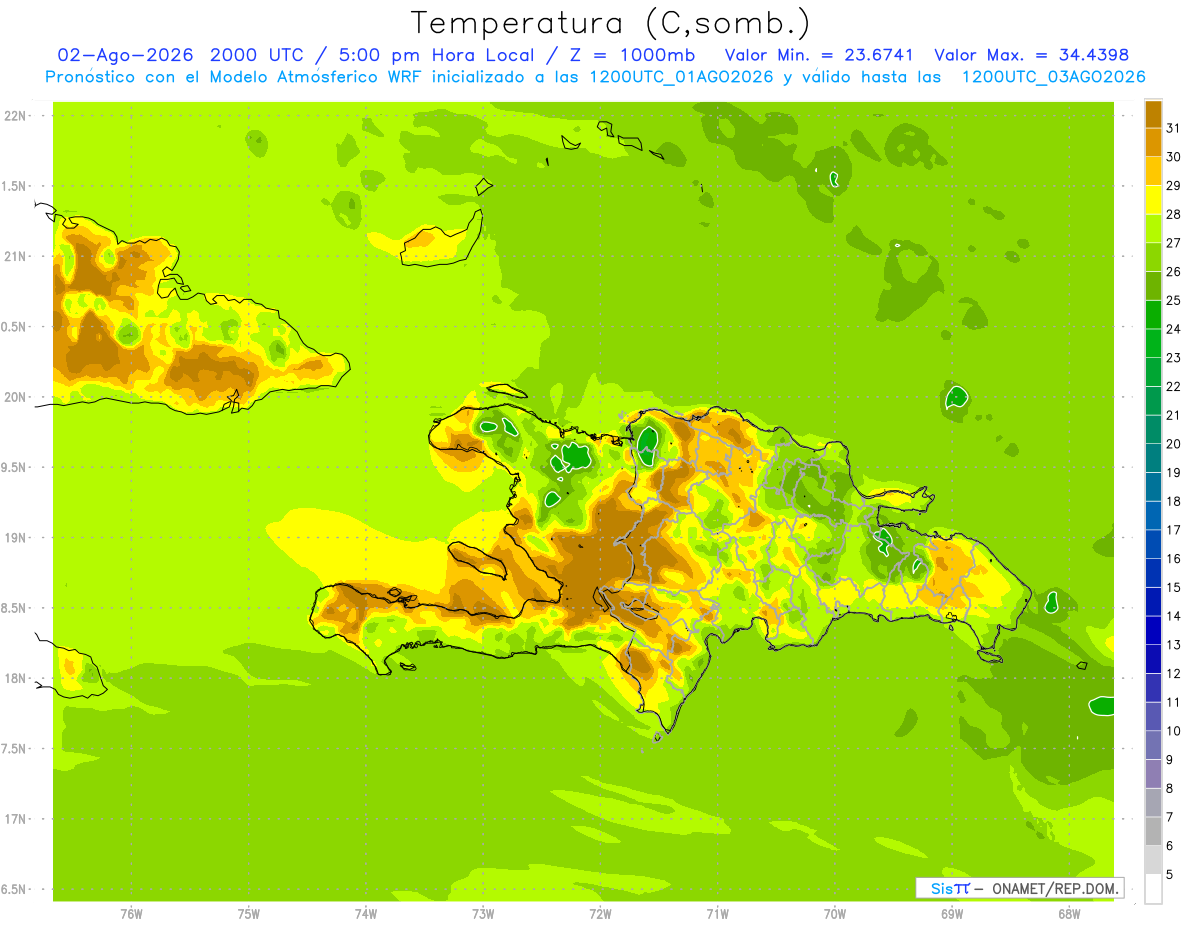Screen dimensions: 1200x927
Task: Click the "Valor Max. = 34.4398" text
Action: [1031, 55]
